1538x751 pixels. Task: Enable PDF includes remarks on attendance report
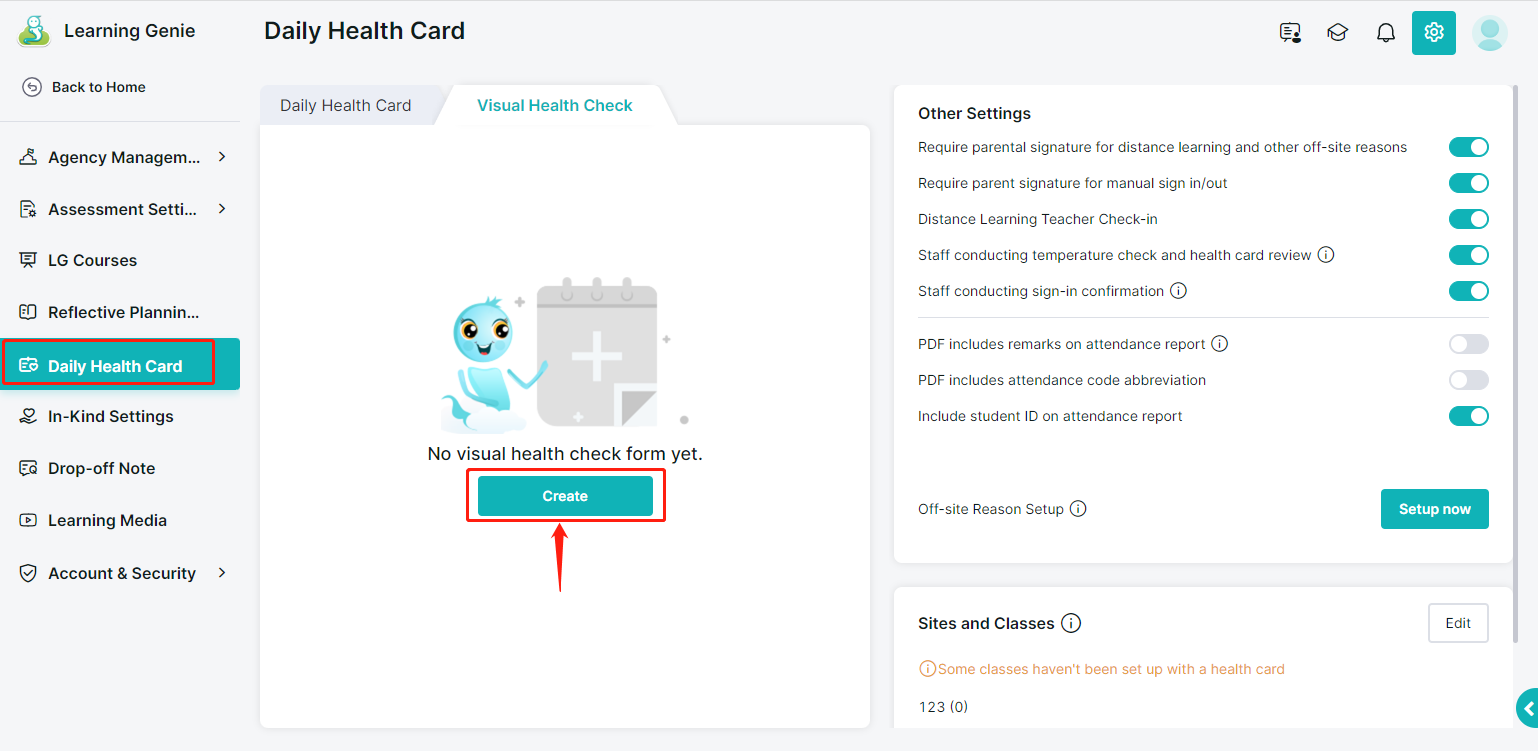[x=1468, y=344]
